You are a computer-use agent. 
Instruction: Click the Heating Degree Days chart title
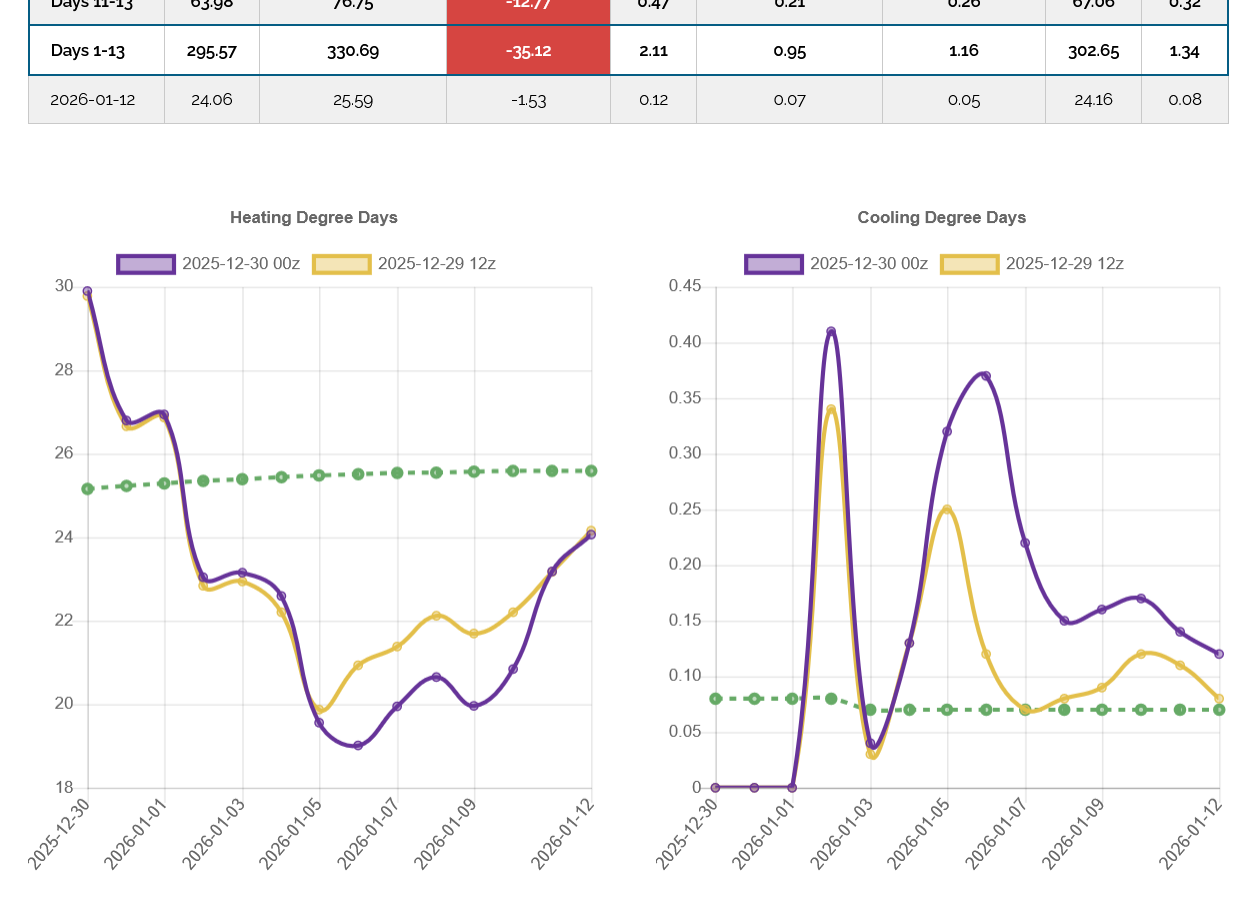[x=314, y=217]
